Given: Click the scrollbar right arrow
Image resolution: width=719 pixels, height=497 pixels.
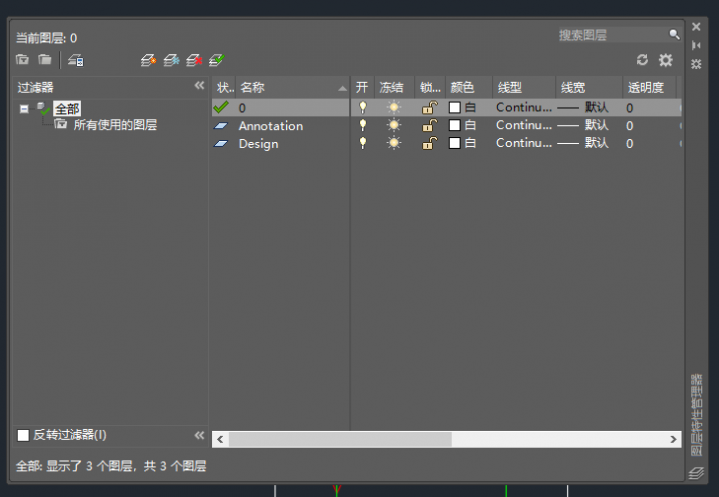Looking at the screenshot, I should point(673,439).
